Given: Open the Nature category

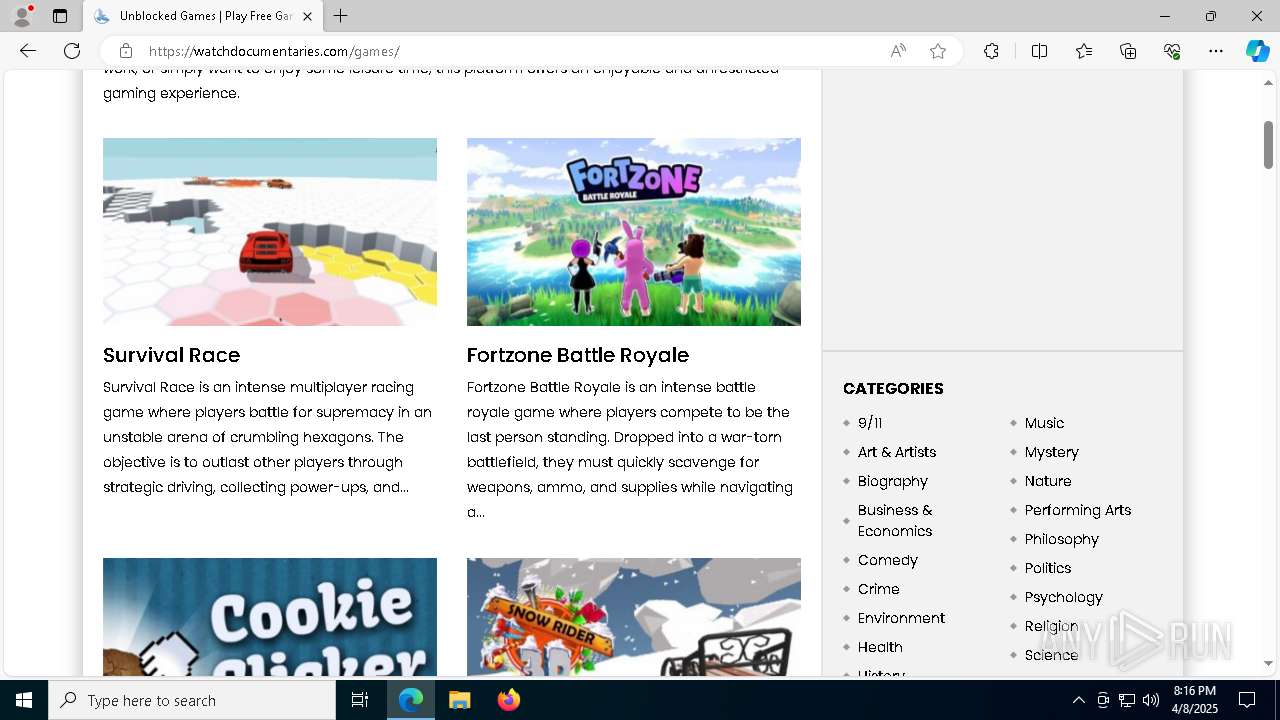Looking at the screenshot, I should tap(1048, 481).
